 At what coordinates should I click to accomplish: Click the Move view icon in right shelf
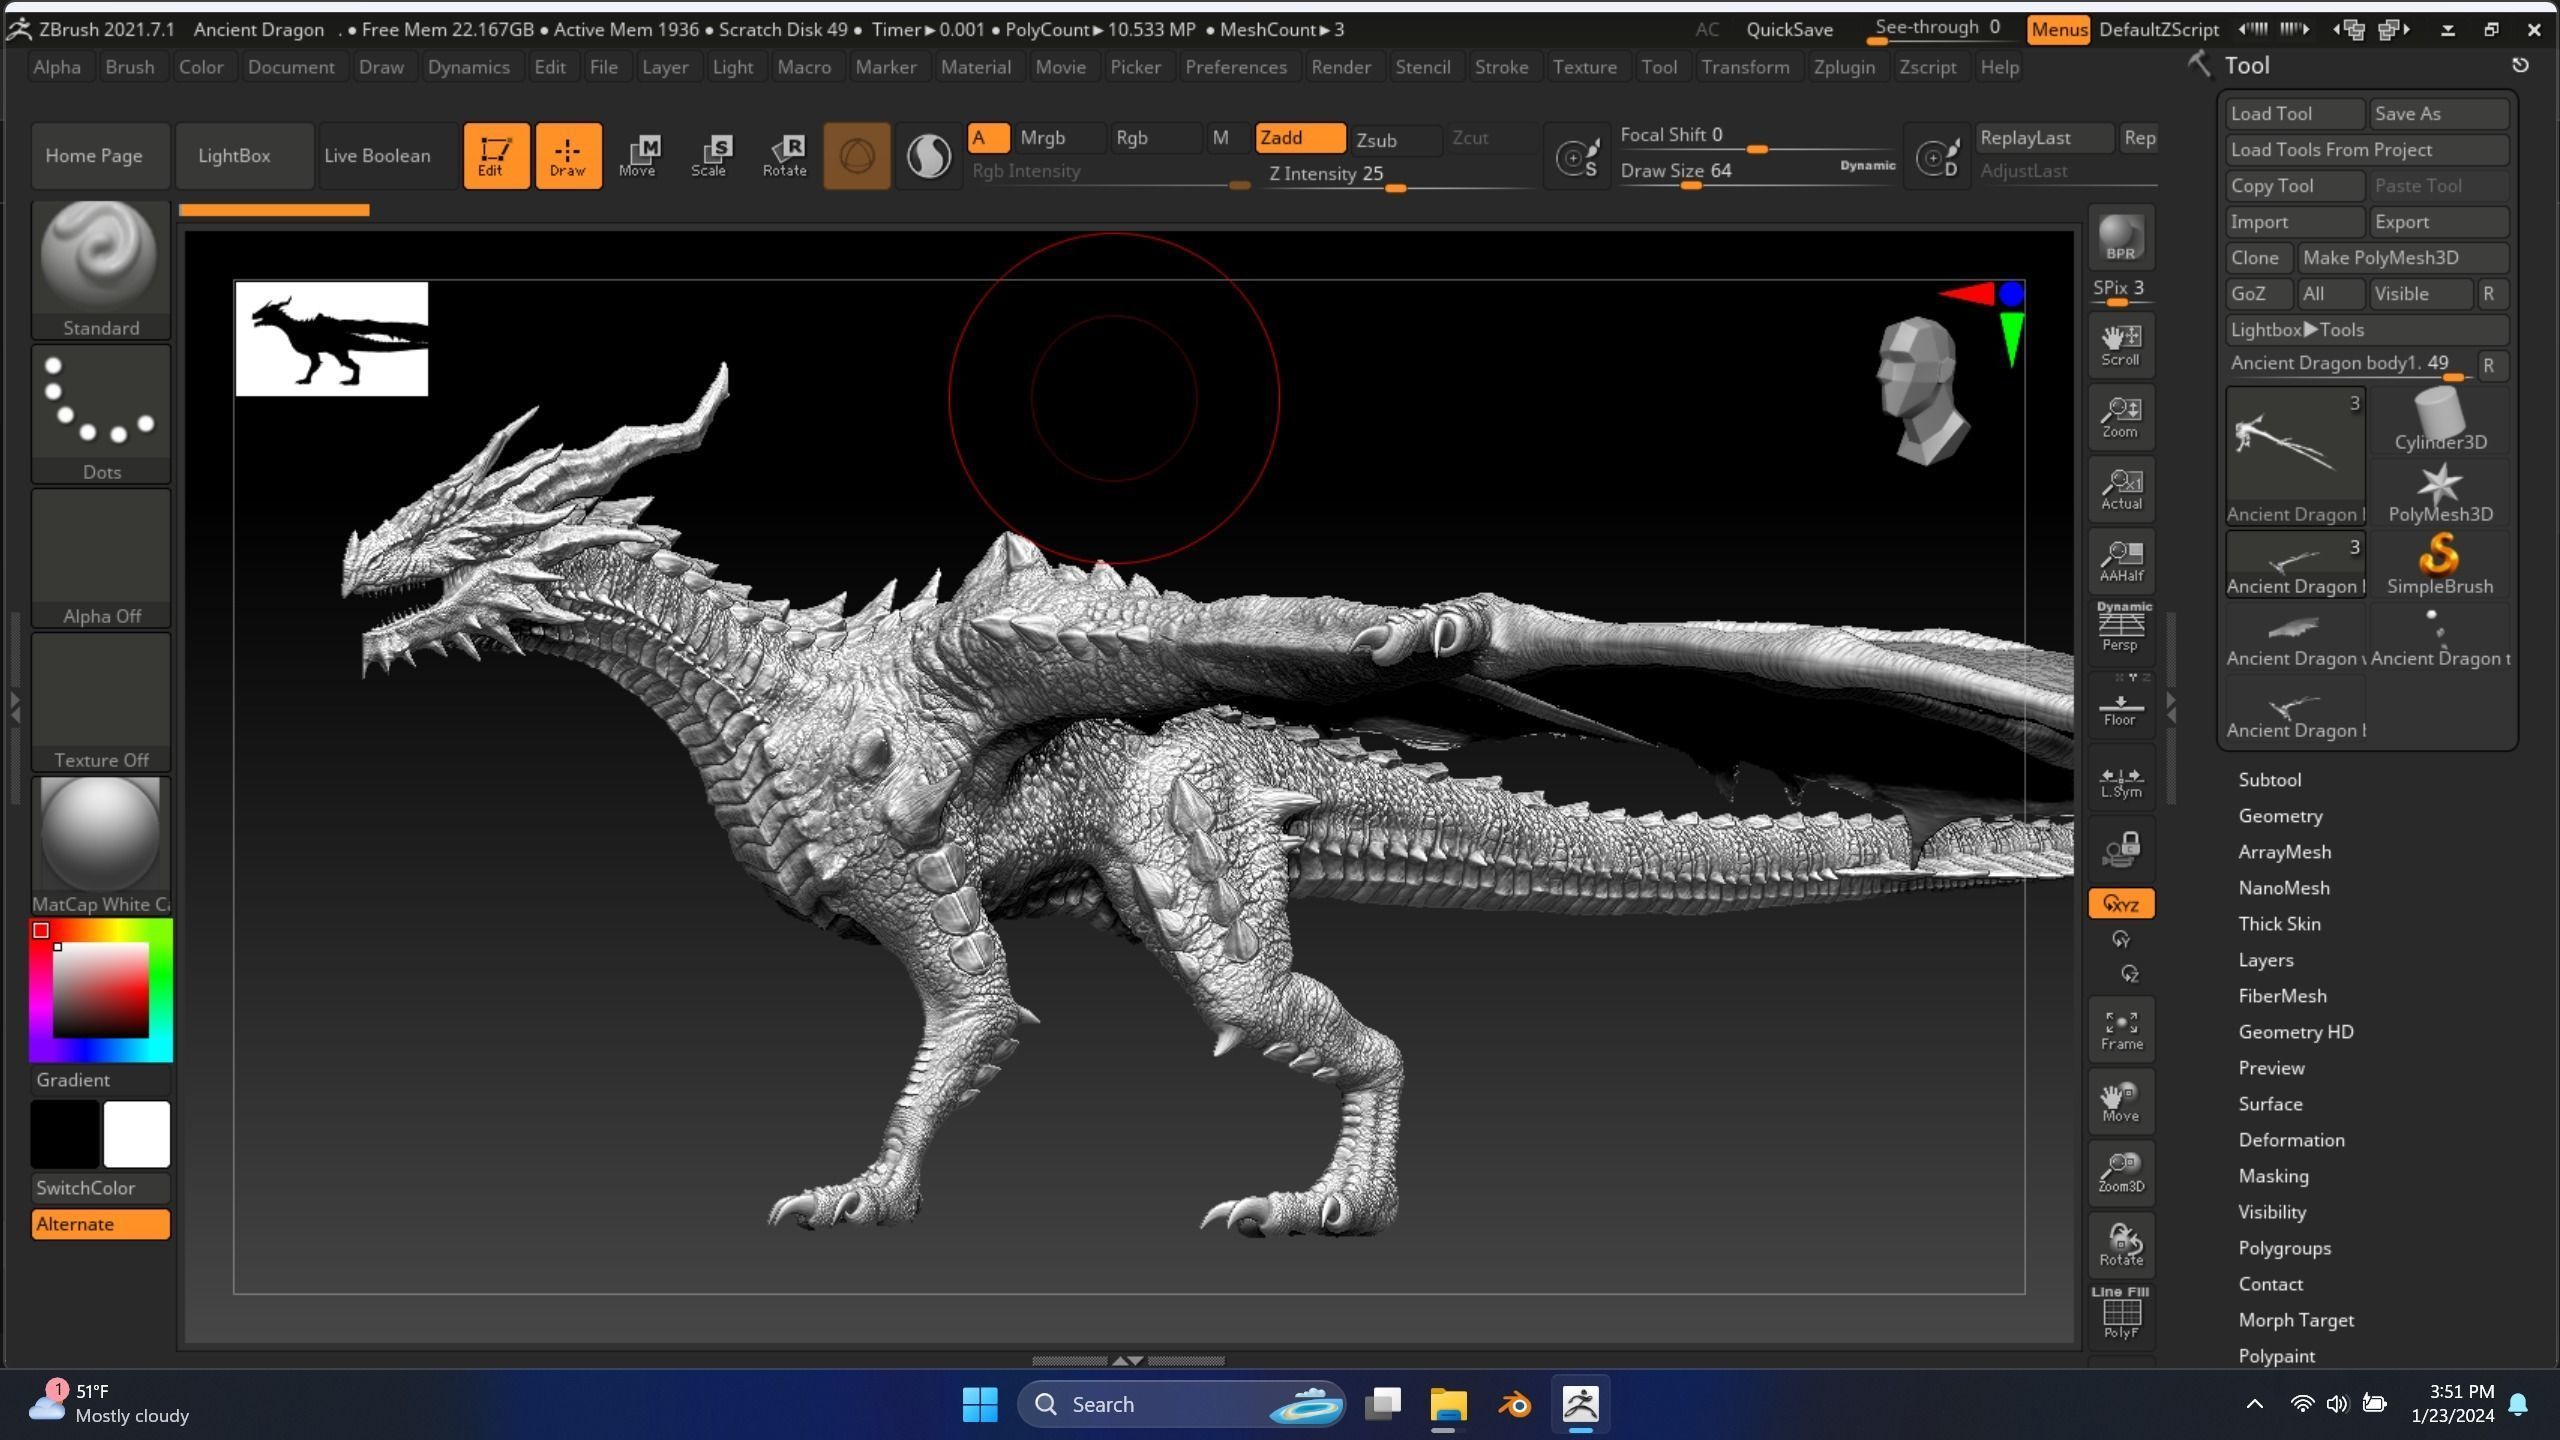(x=2120, y=1101)
